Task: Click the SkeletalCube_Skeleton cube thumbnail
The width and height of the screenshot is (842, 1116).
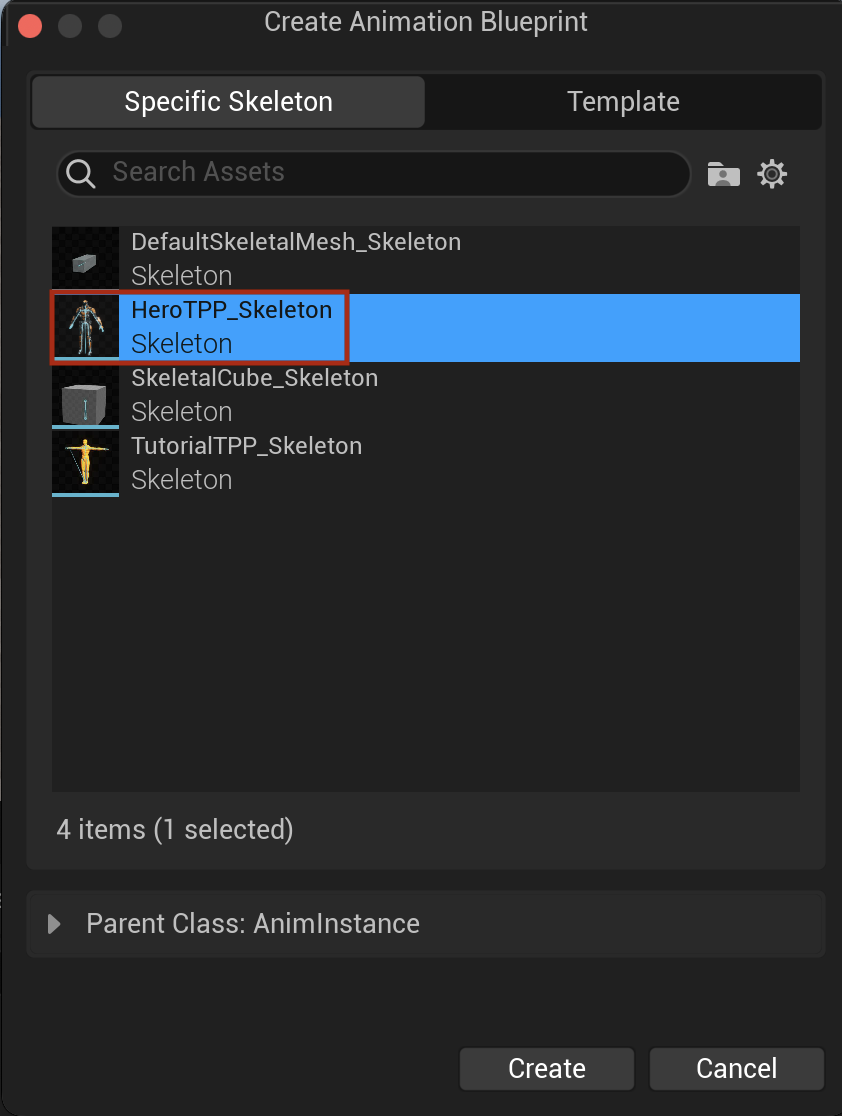Action: (85, 396)
